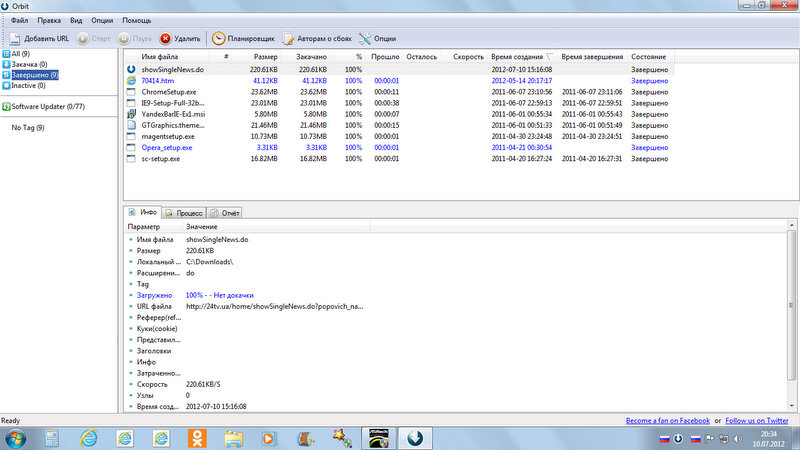Open the Windows Start button
Image resolution: width=800 pixels, height=450 pixels.
point(15,438)
